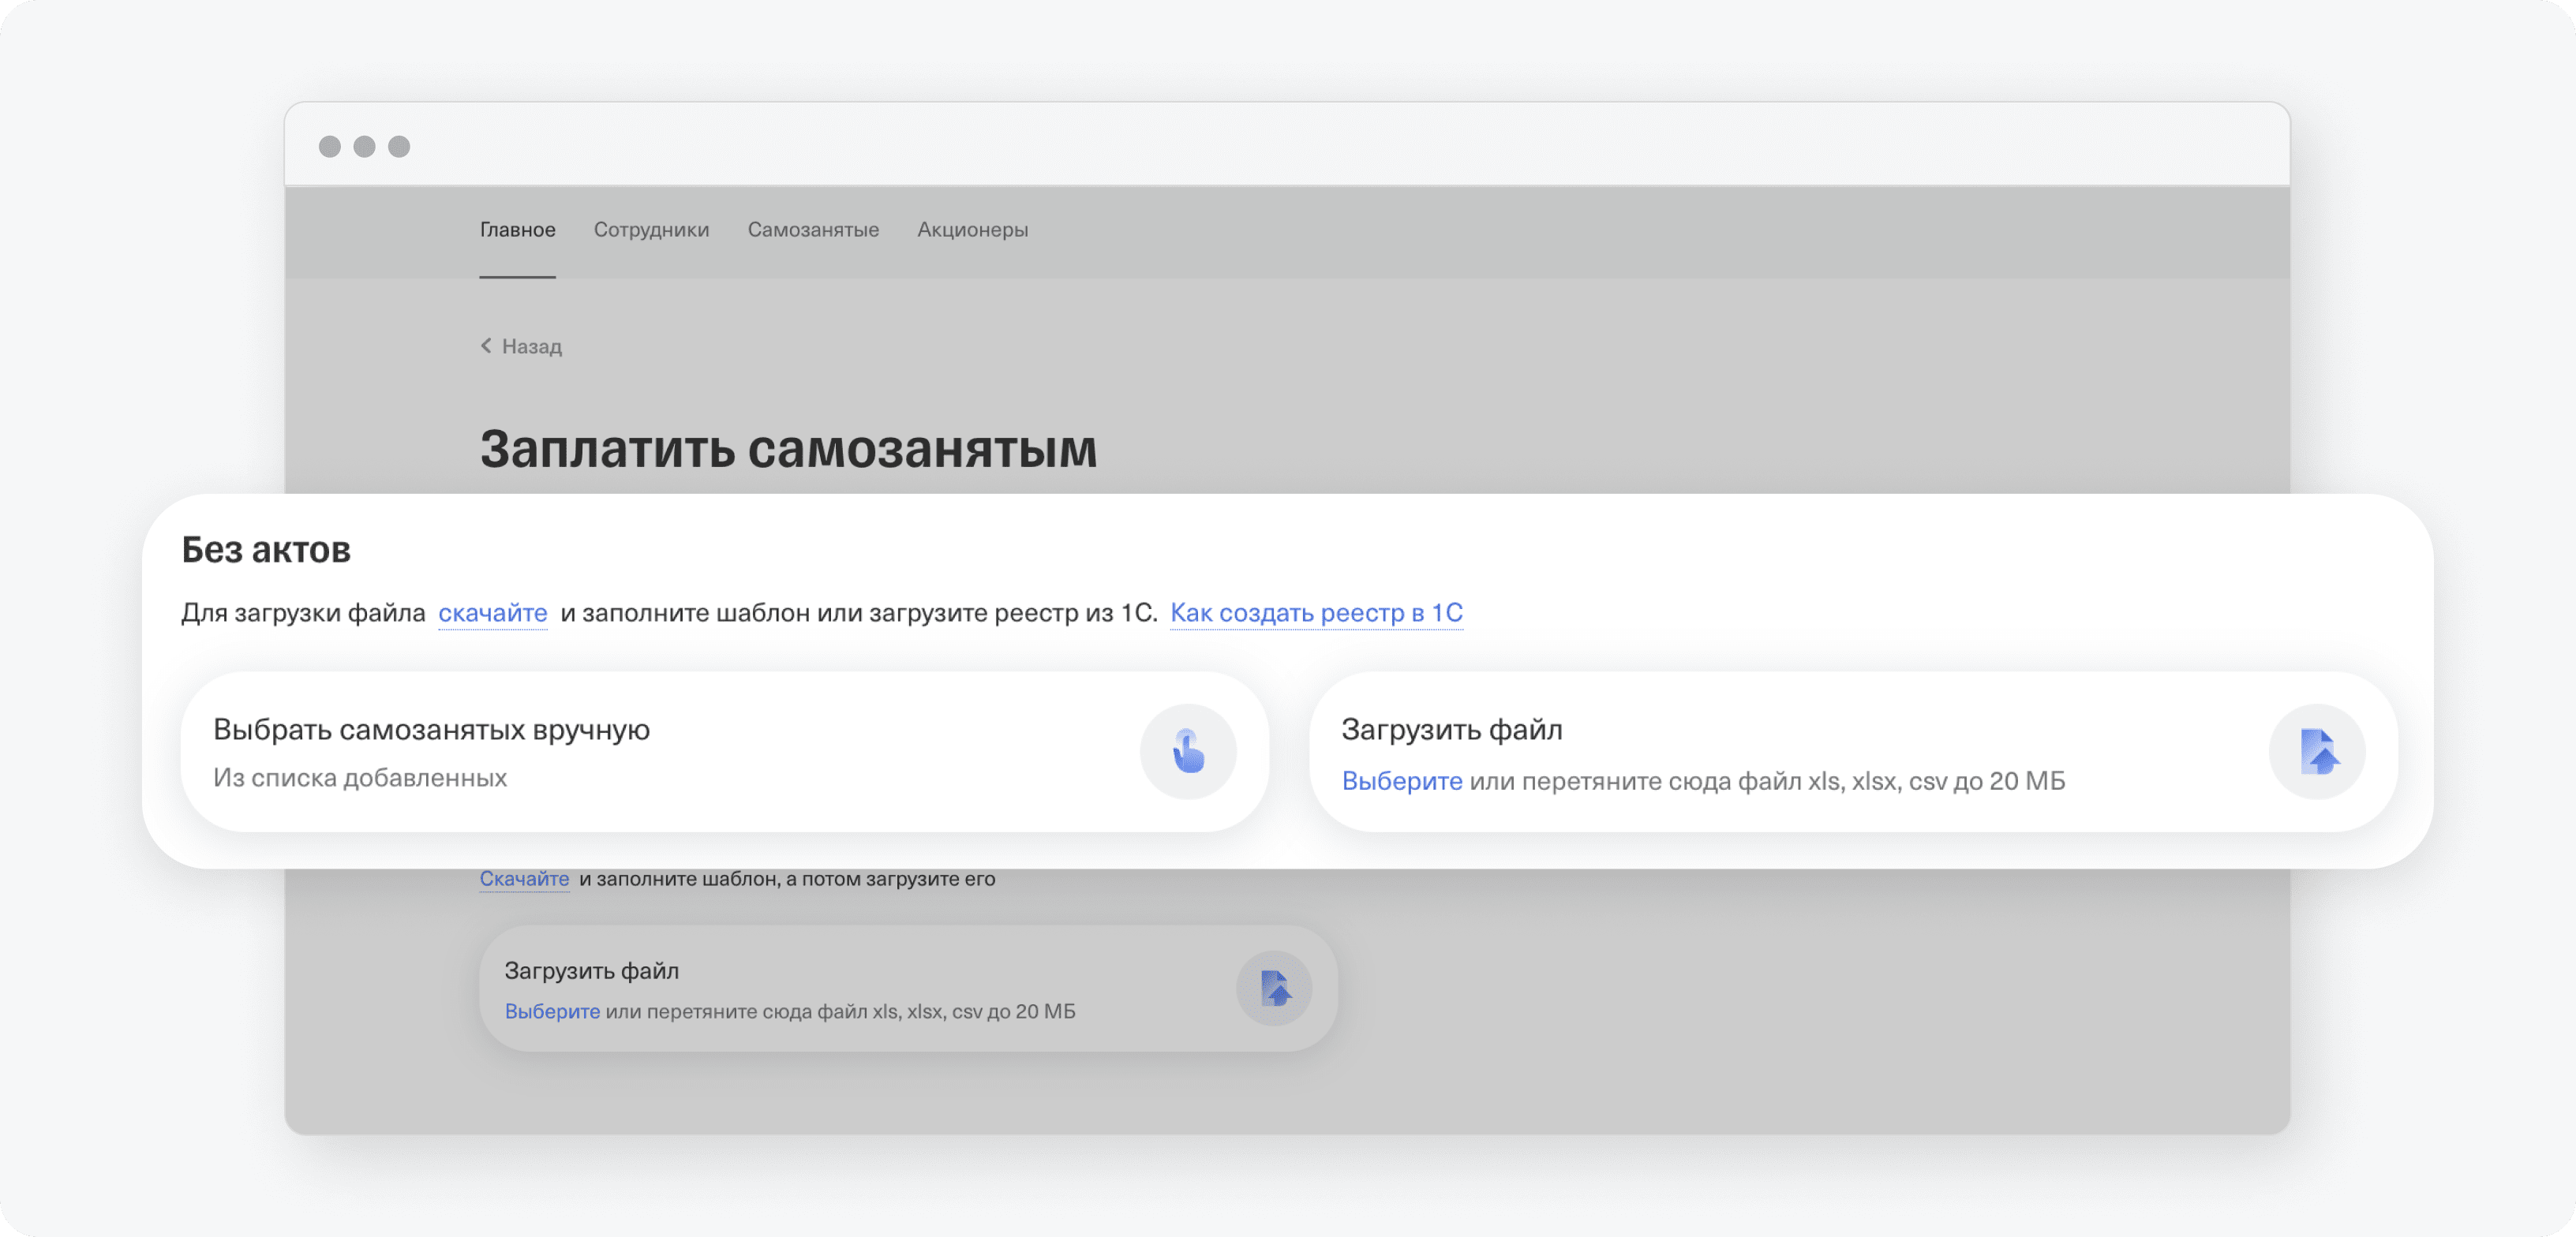Choose Выбрать самозанятых вручную card title
This screenshot has height=1237, width=2576.
click(x=431, y=729)
